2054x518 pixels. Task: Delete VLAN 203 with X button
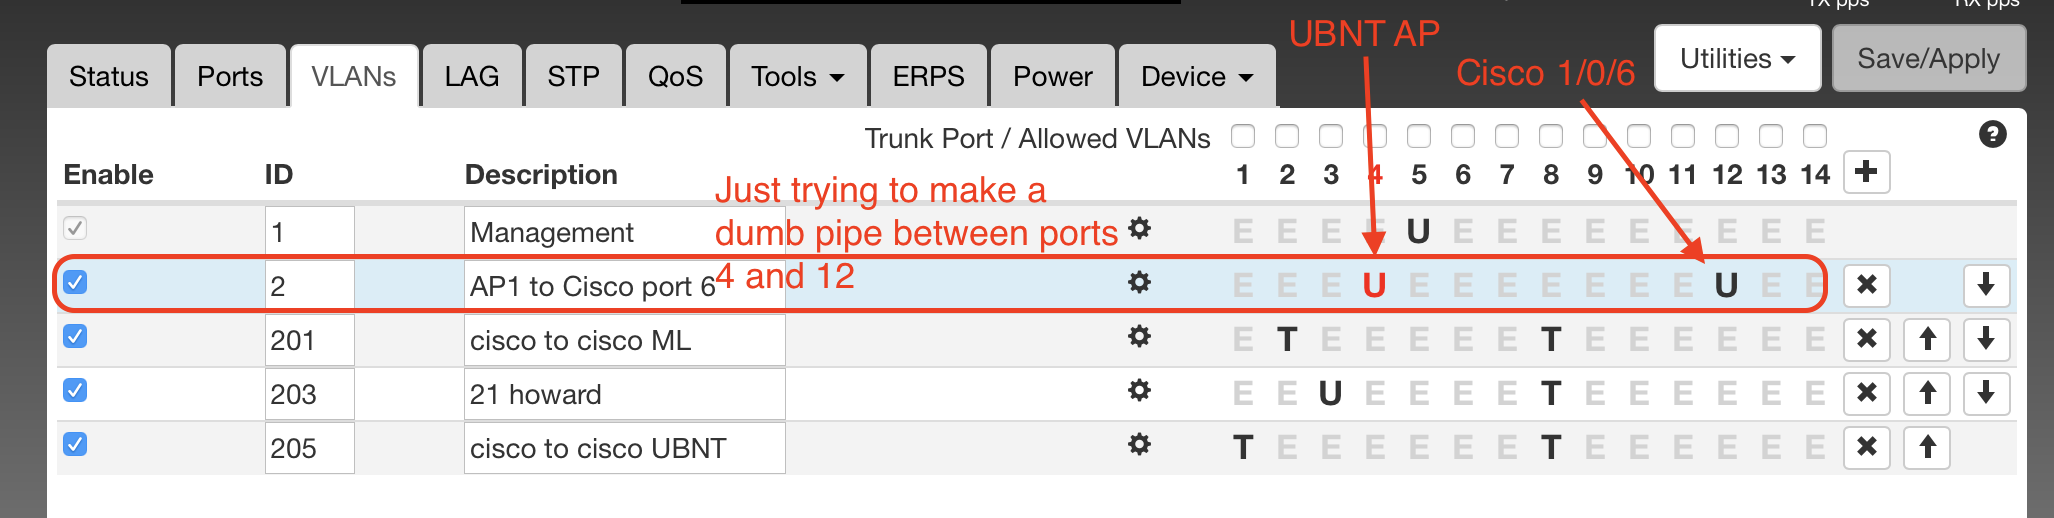1866,393
